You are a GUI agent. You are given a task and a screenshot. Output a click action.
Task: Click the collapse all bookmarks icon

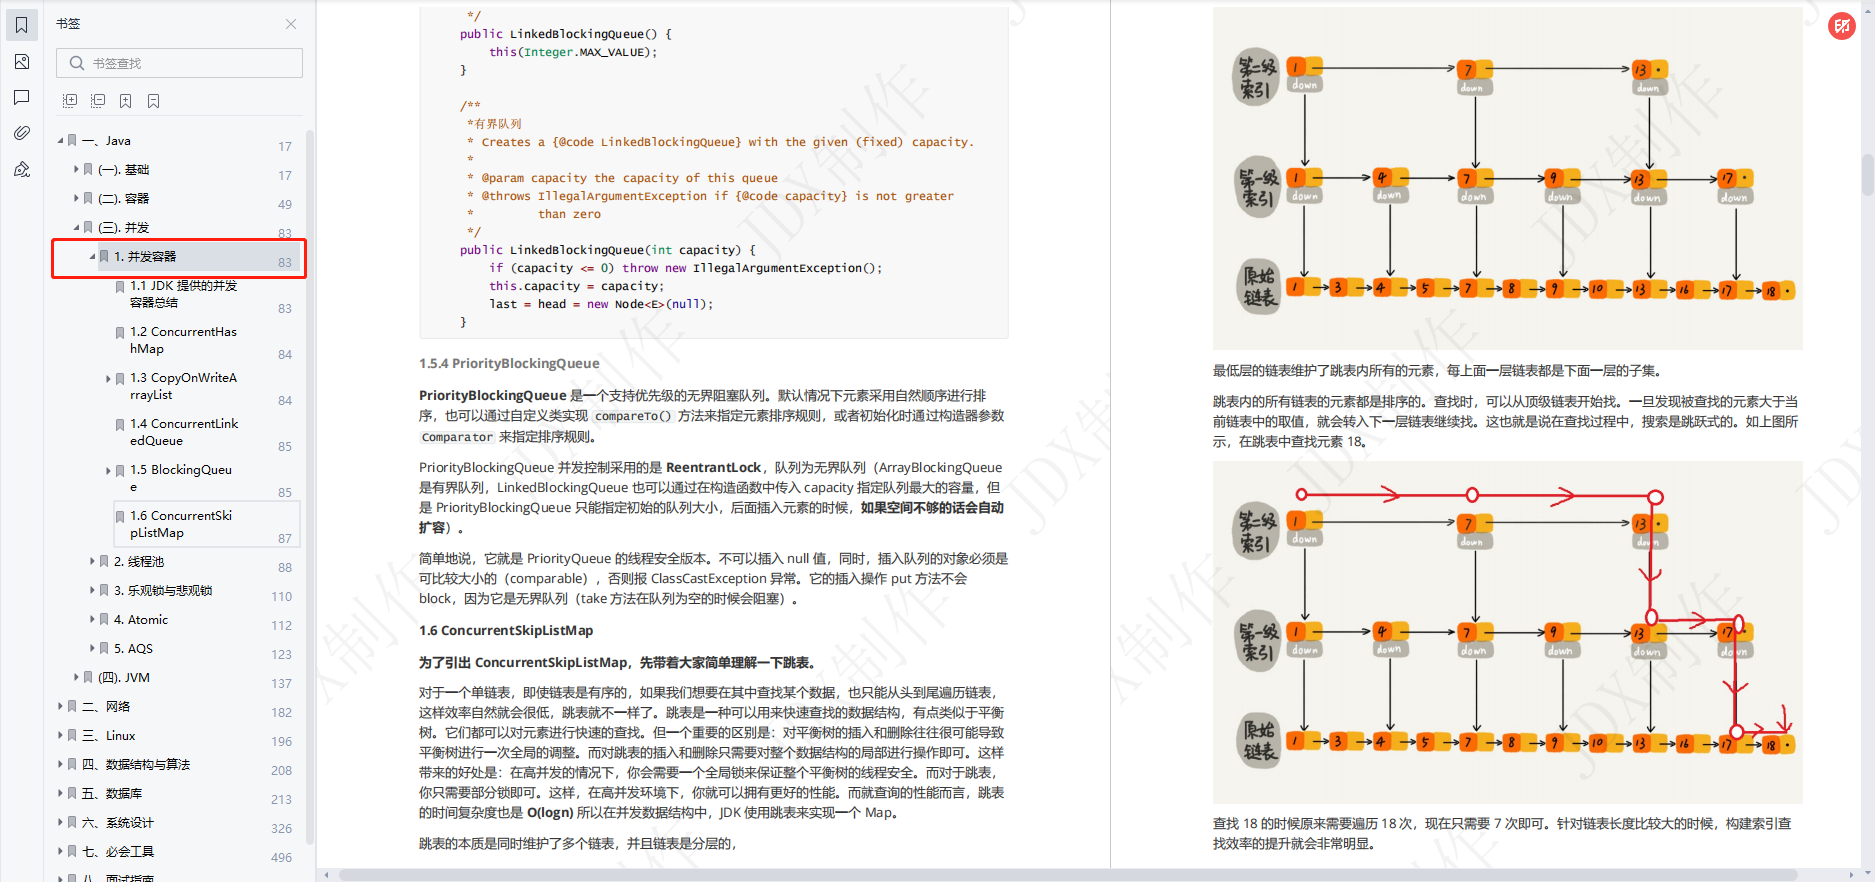pyautogui.click(x=98, y=101)
